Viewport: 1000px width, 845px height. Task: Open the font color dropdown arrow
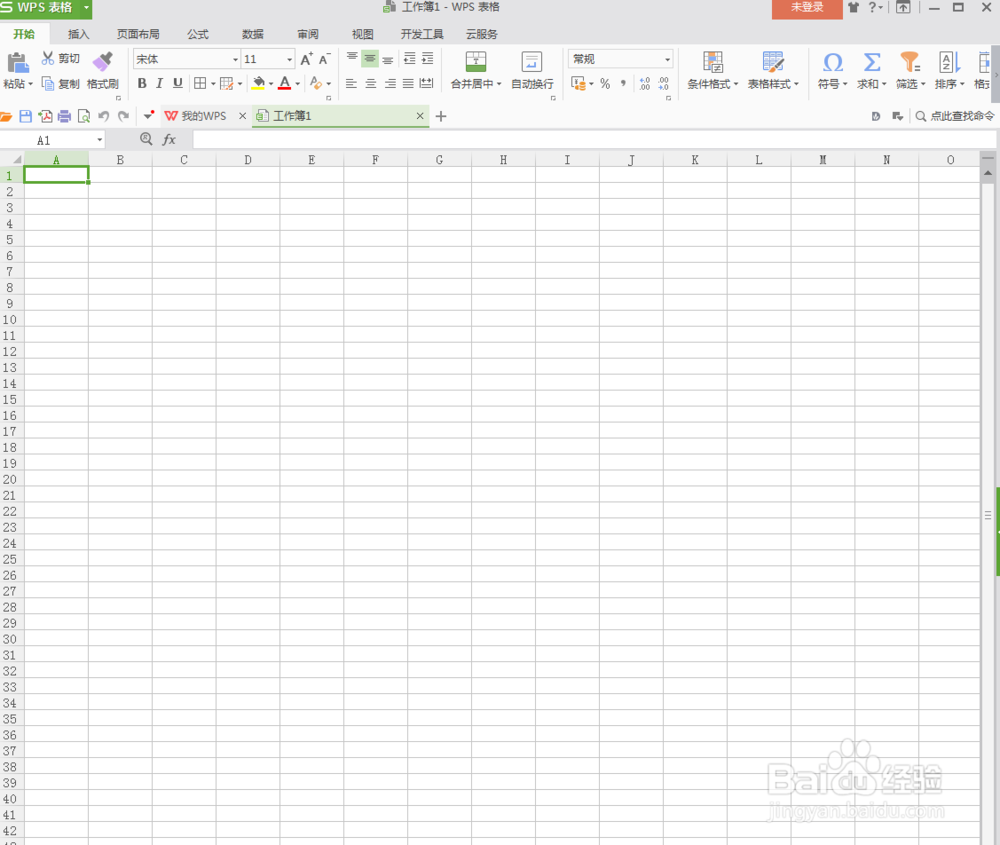[298, 84]
